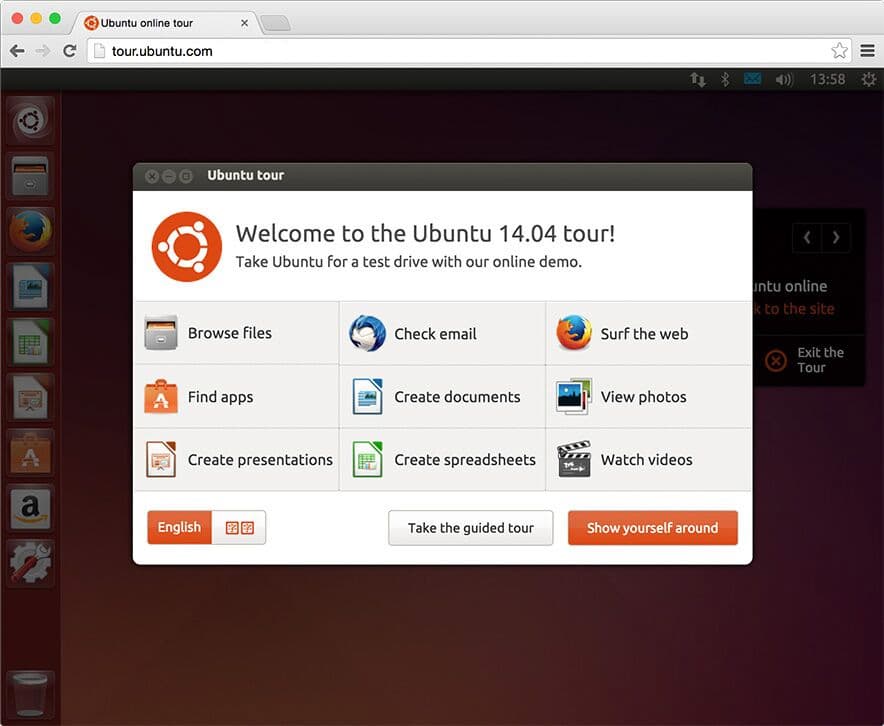
Task: Open Find apps via the Software Center icon
Action: tap(159, 396)
